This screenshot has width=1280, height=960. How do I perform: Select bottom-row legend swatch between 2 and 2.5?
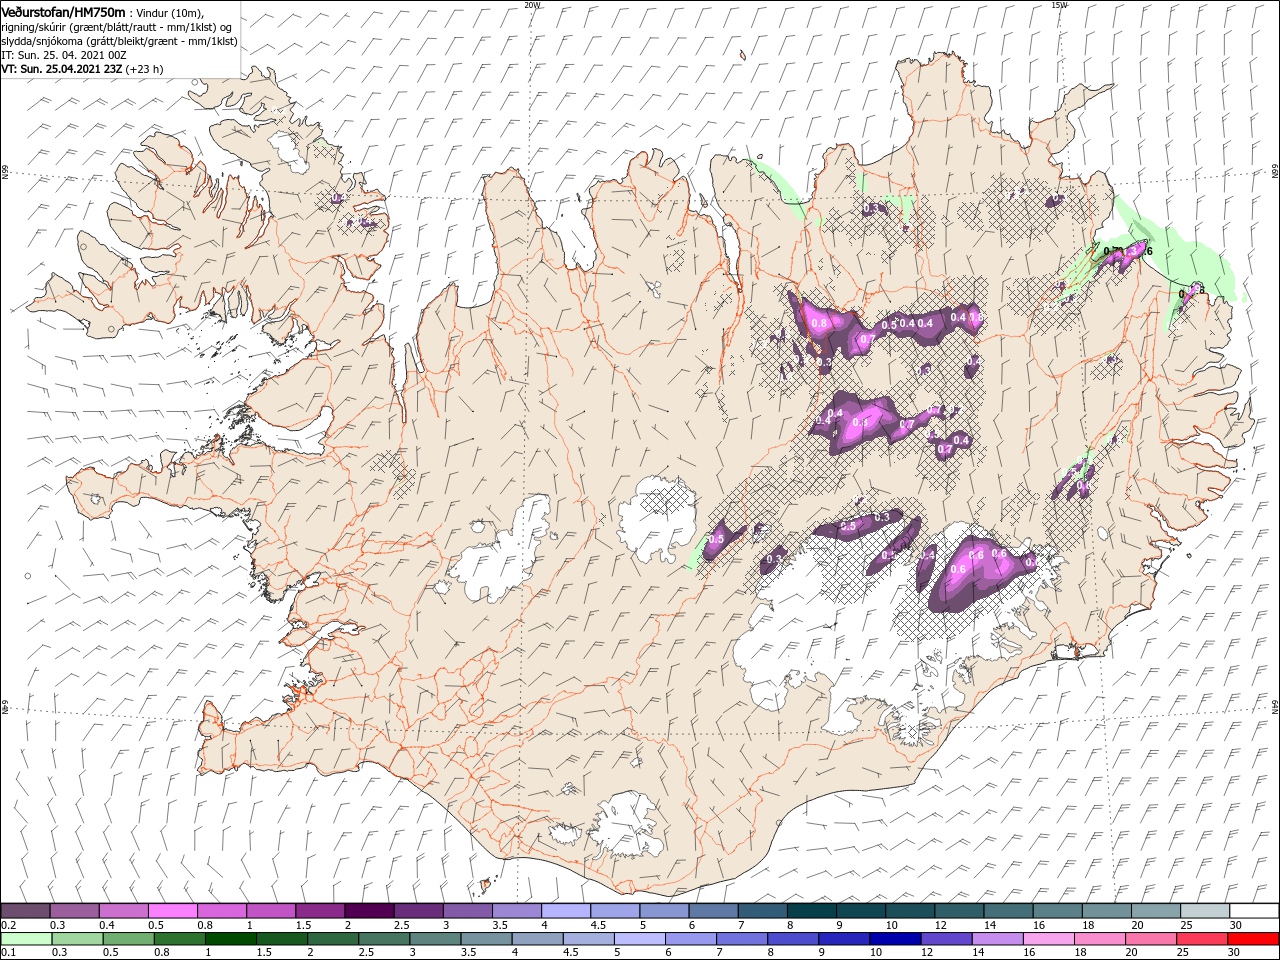coord(333,939)
